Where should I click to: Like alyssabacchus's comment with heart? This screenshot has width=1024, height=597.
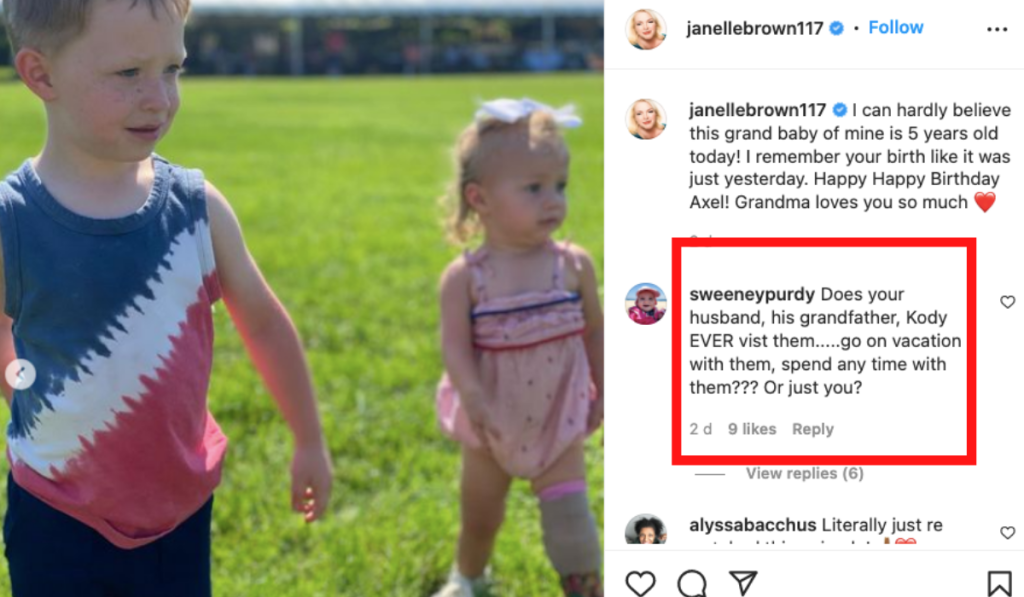1008,532
